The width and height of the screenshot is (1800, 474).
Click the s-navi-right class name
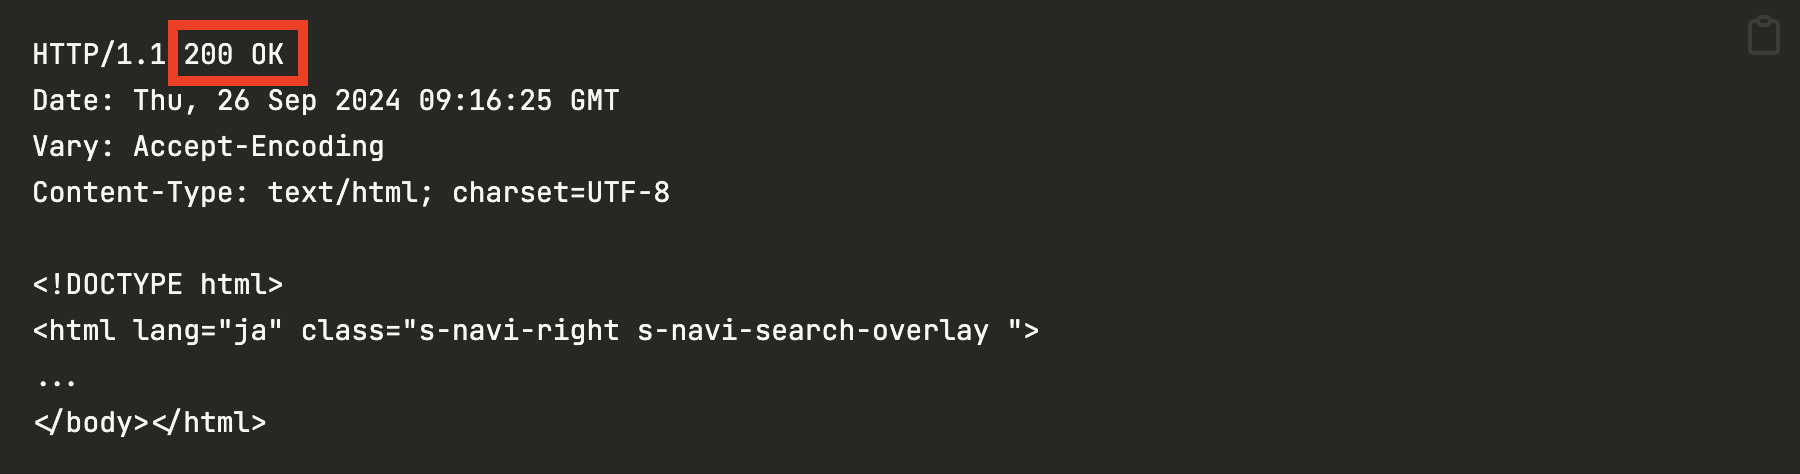[x=519, y=330]
